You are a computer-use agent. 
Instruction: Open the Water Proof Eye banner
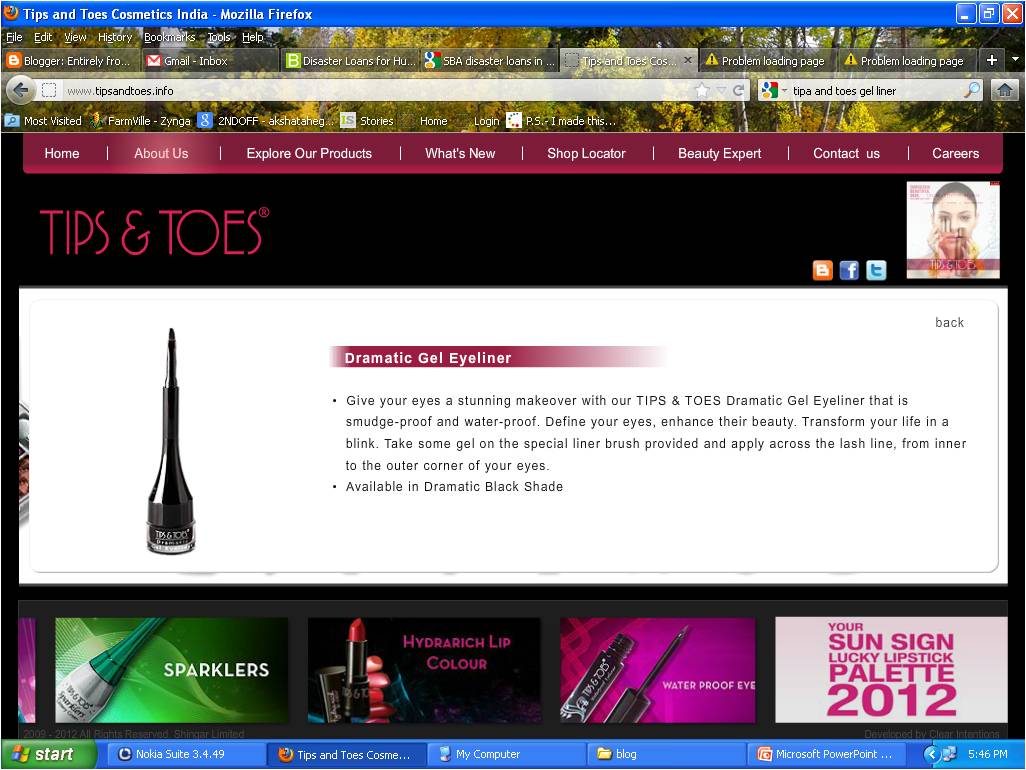coord(658,670)
